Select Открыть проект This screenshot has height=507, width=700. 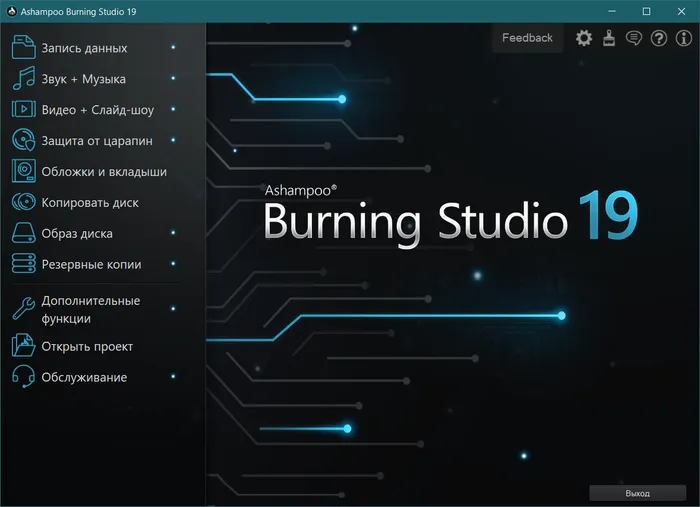click(x=88, y=346)
